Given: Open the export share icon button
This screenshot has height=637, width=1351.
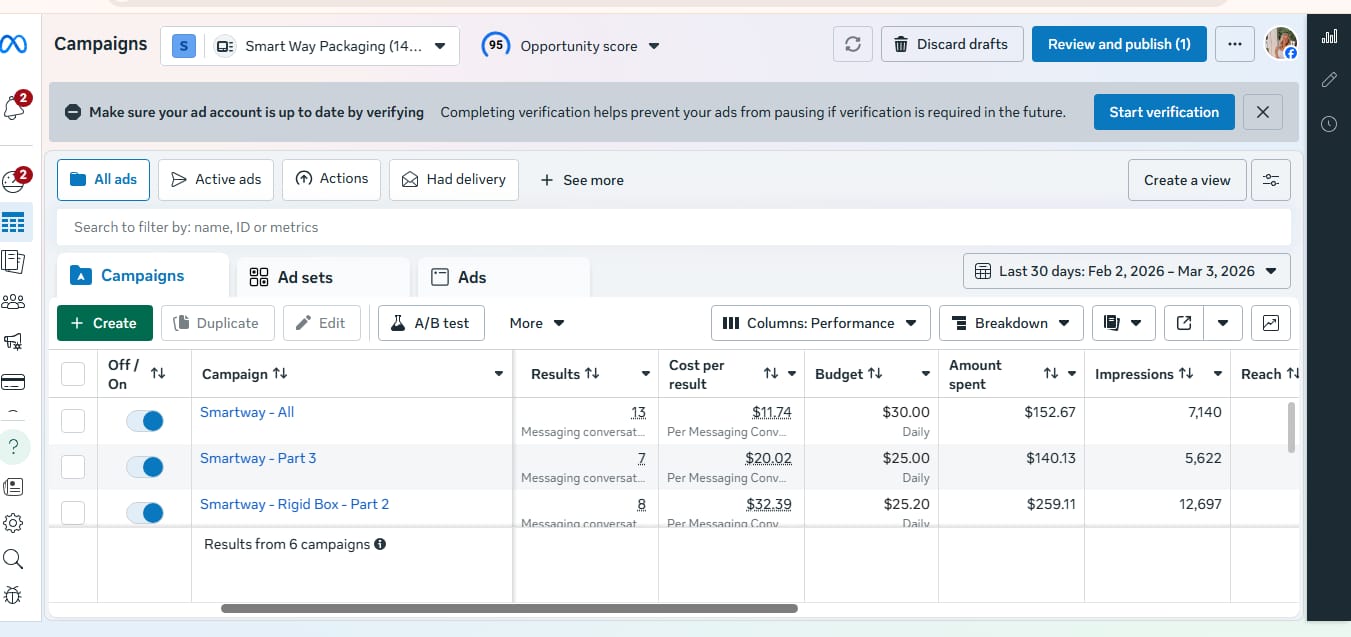Looking at the screenshot, I should click(x=1184, y=323).
